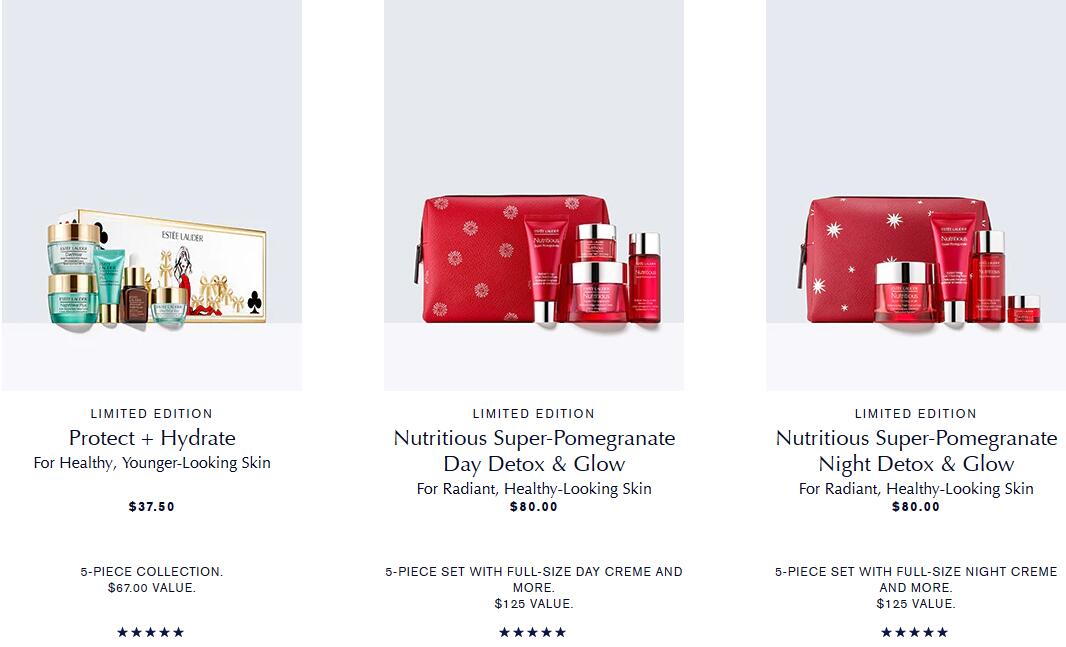The width and height of the screenshot is (1066, 647).
Task: Open the Day Detox & Glow product image
Action: click(x=534, y=195)
